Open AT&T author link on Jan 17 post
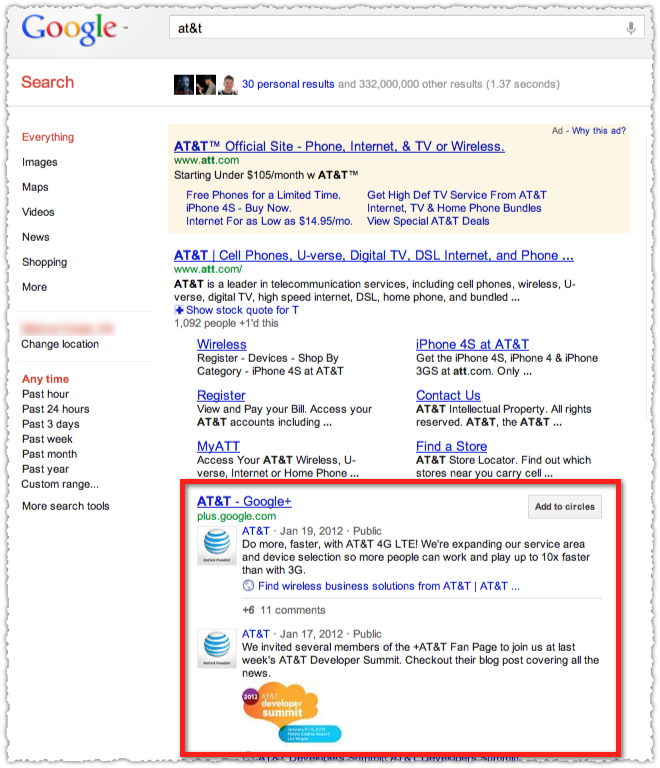This screenshot has height=768, width=660. [x=256, y=634]
